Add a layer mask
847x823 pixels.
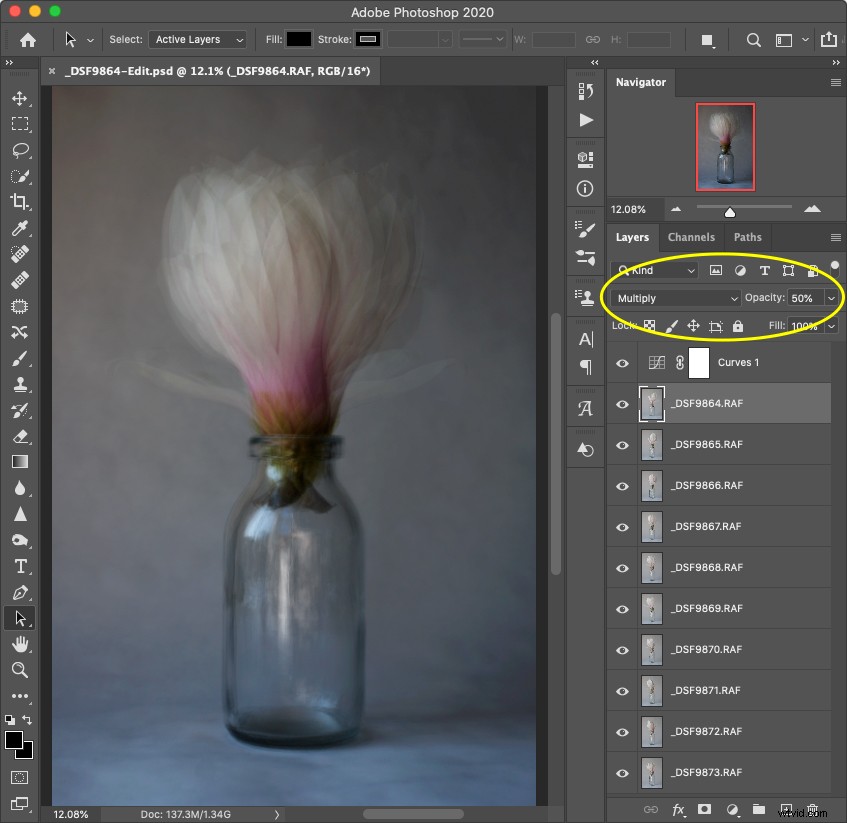706,810
